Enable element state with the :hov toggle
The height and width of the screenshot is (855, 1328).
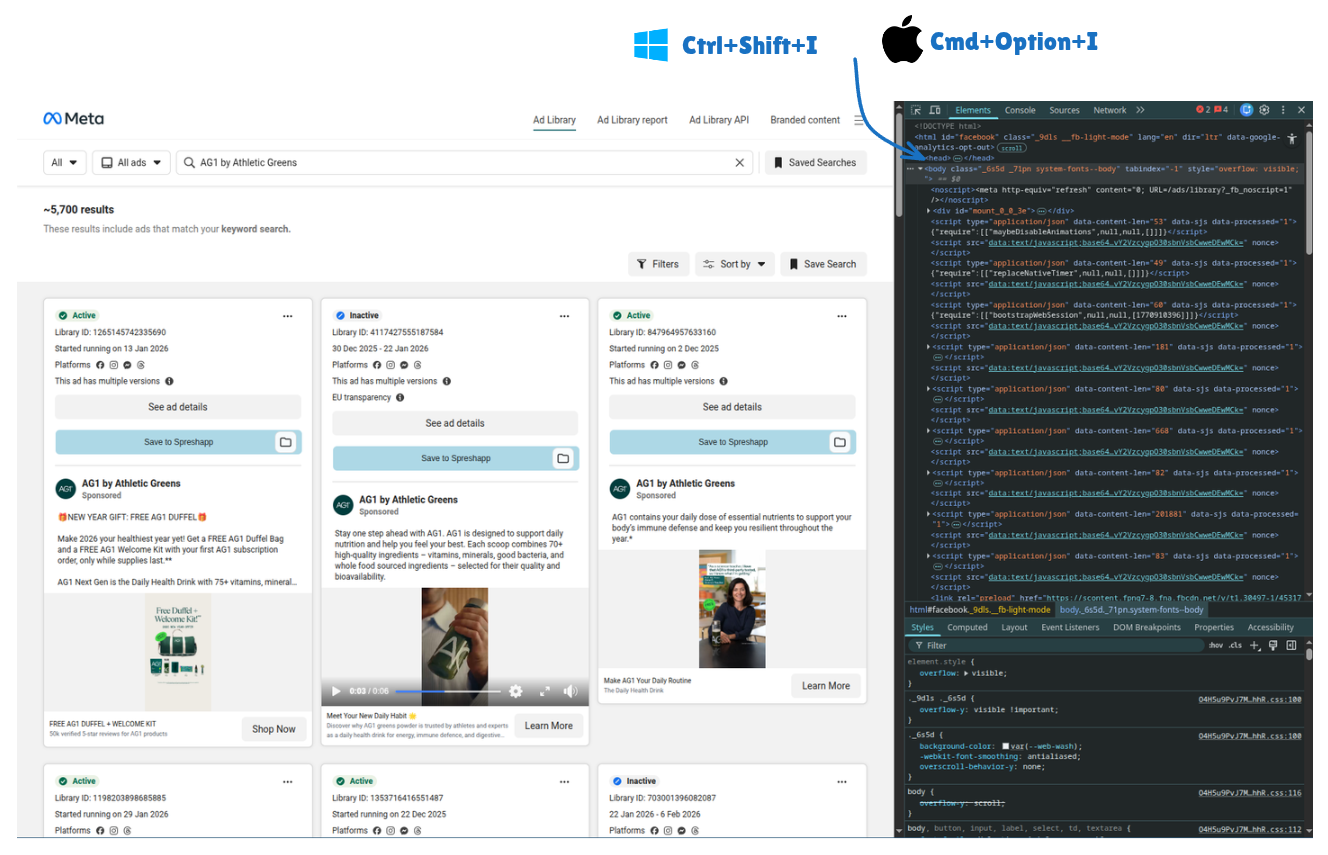[1216, 645]
